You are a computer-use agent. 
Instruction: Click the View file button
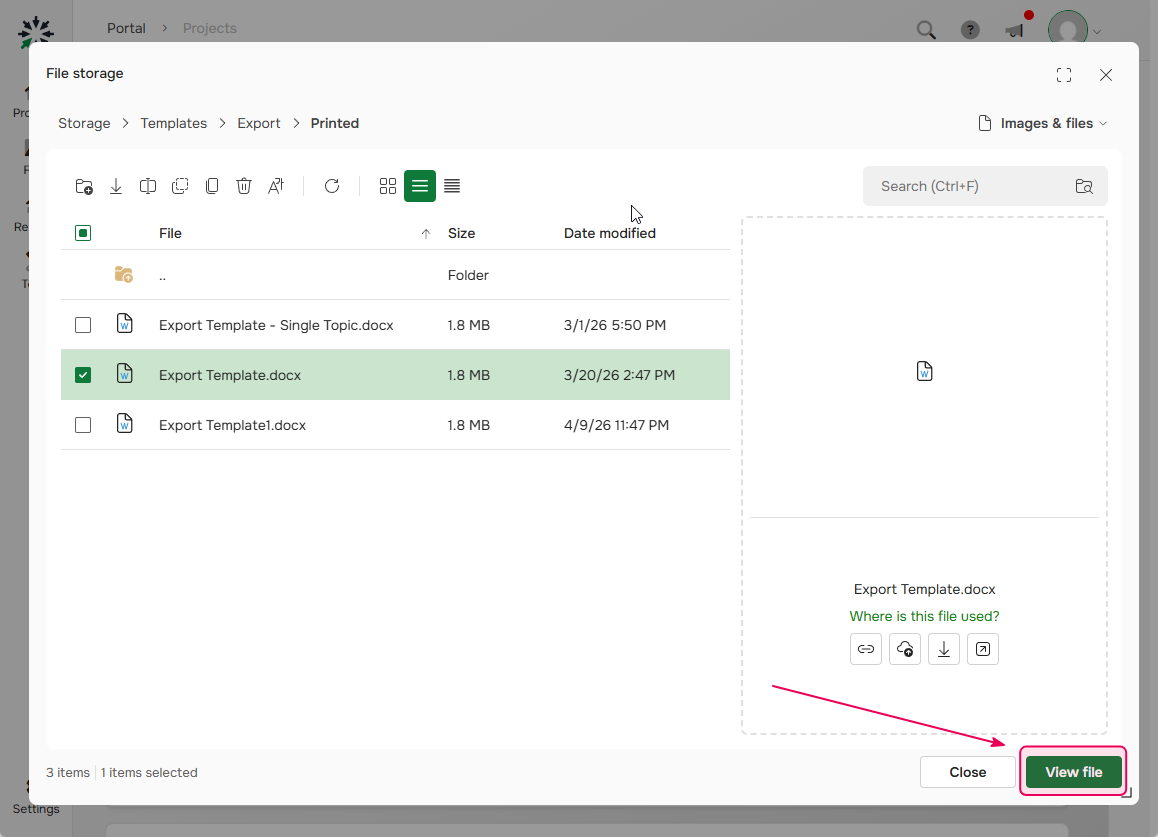pos(1074,772)
